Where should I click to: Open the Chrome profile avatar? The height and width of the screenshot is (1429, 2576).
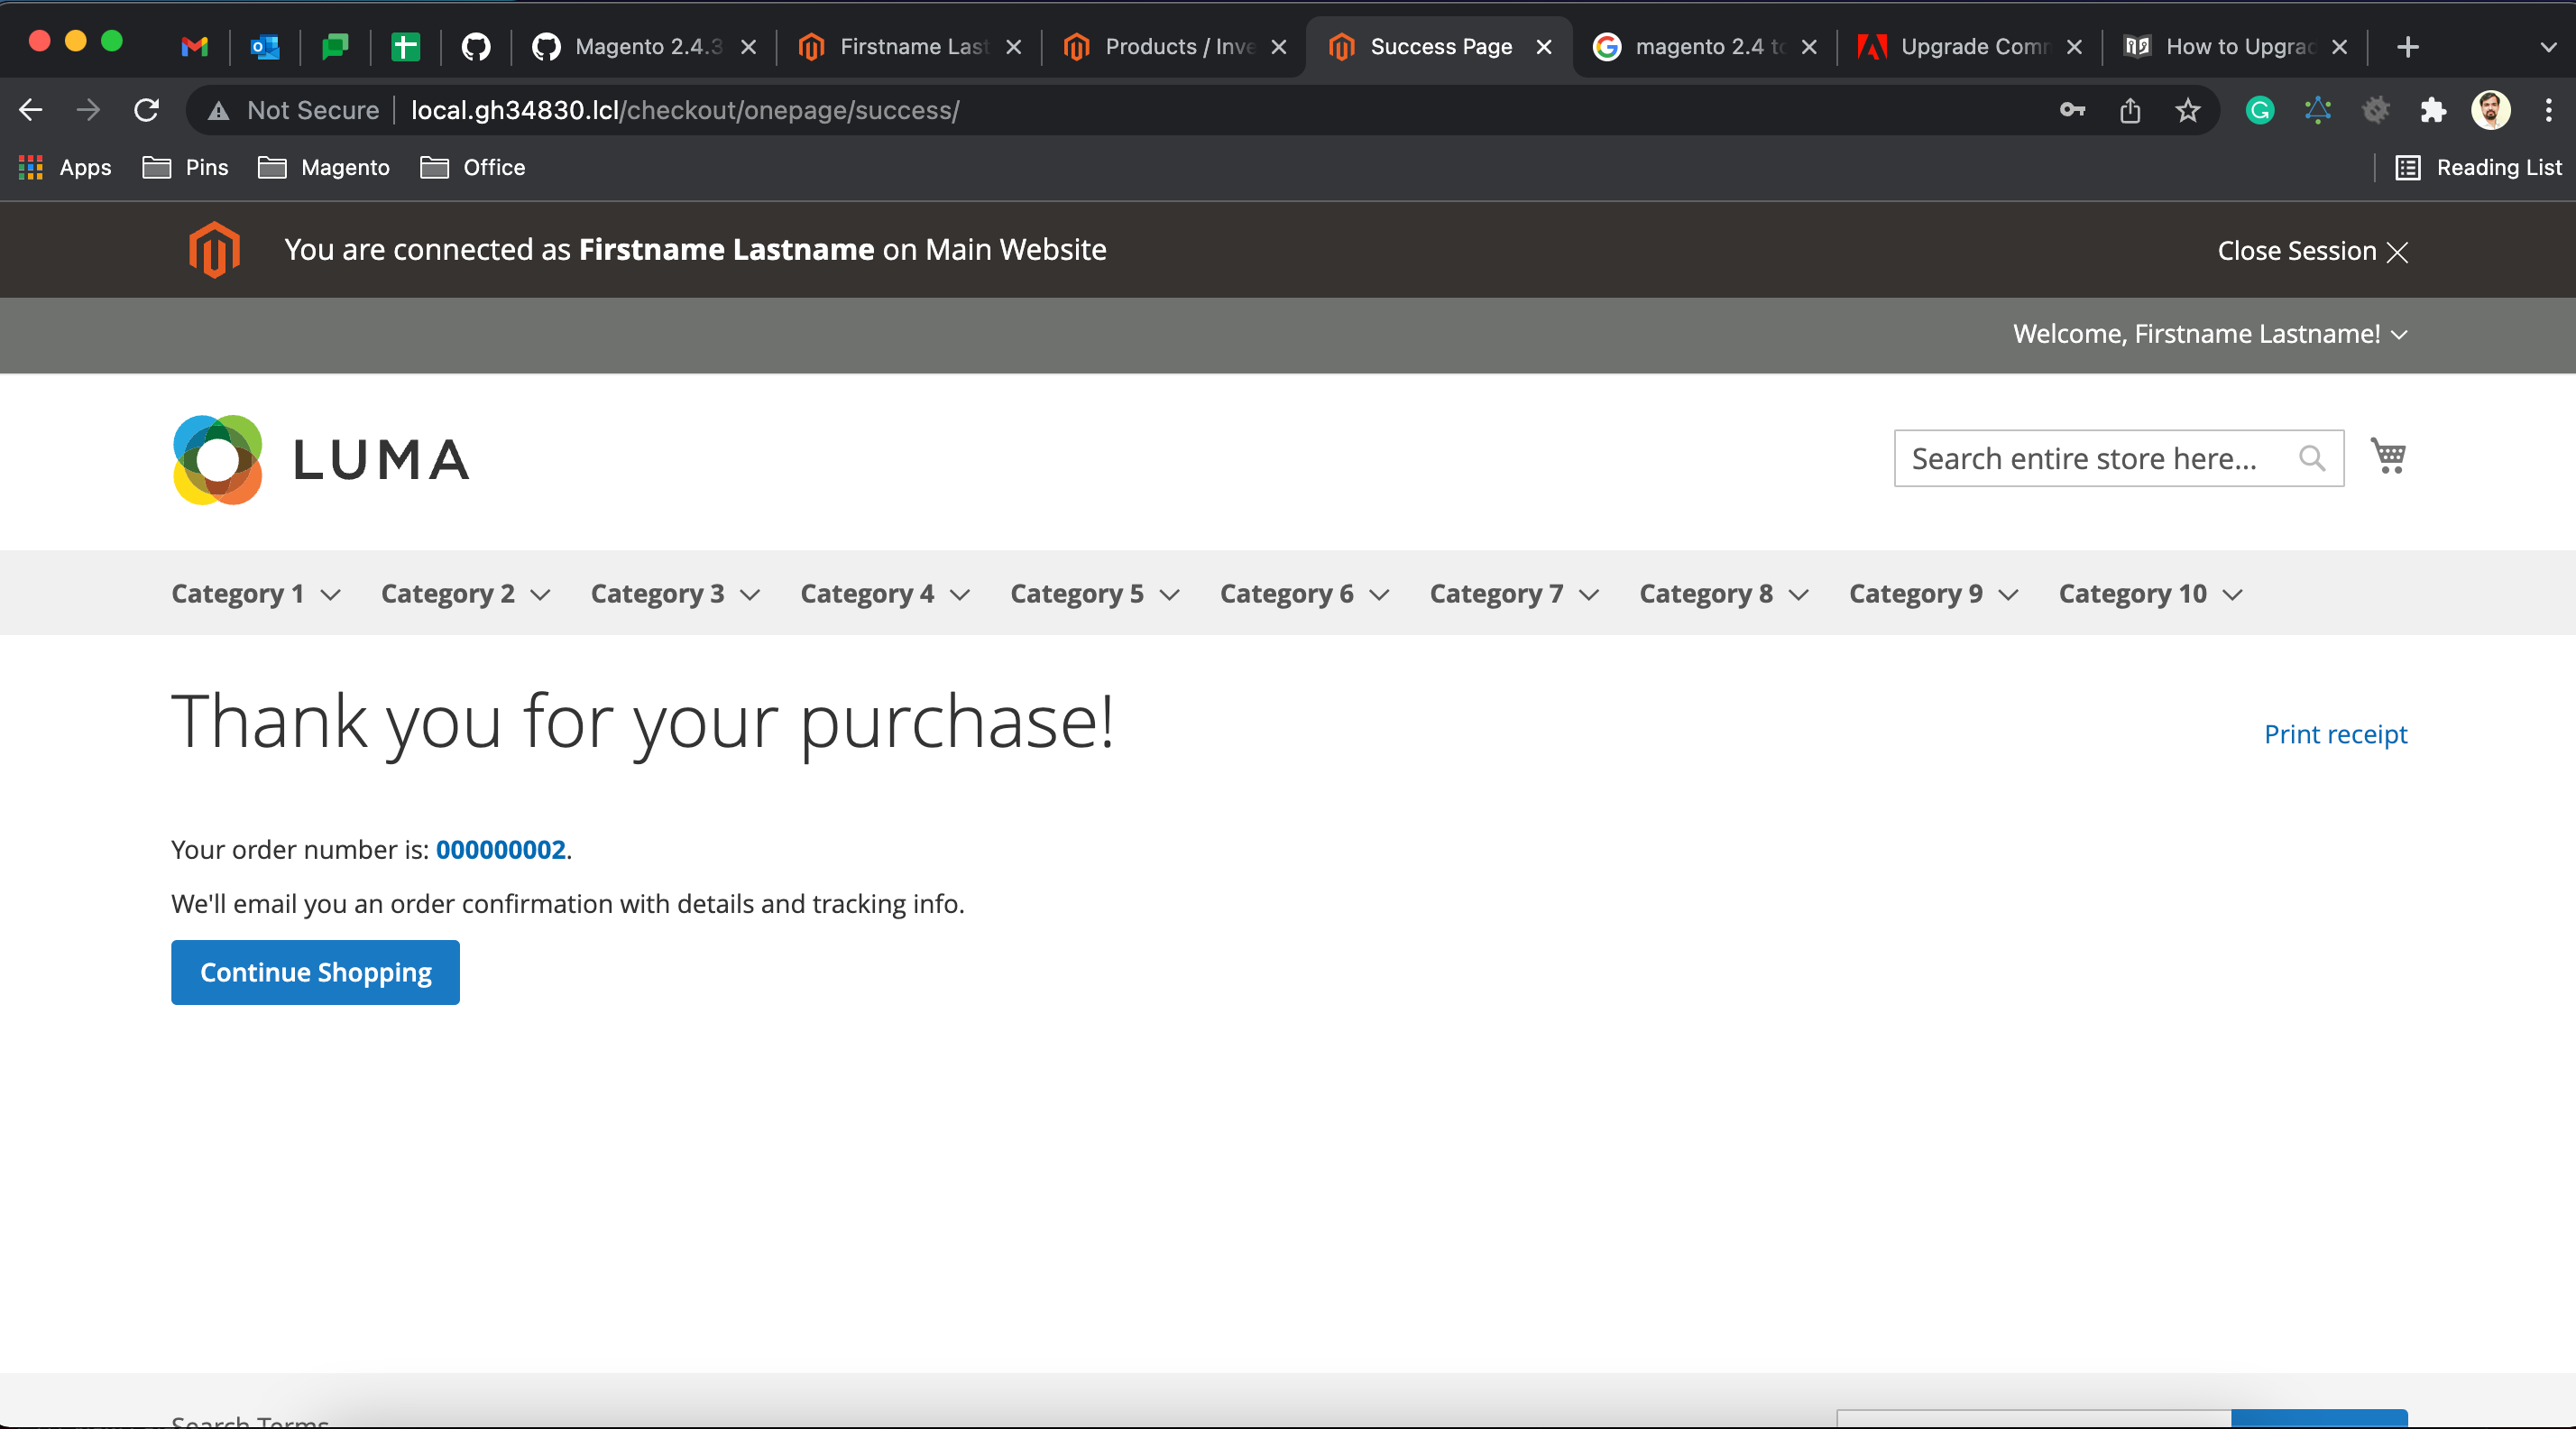point(2491,110)
